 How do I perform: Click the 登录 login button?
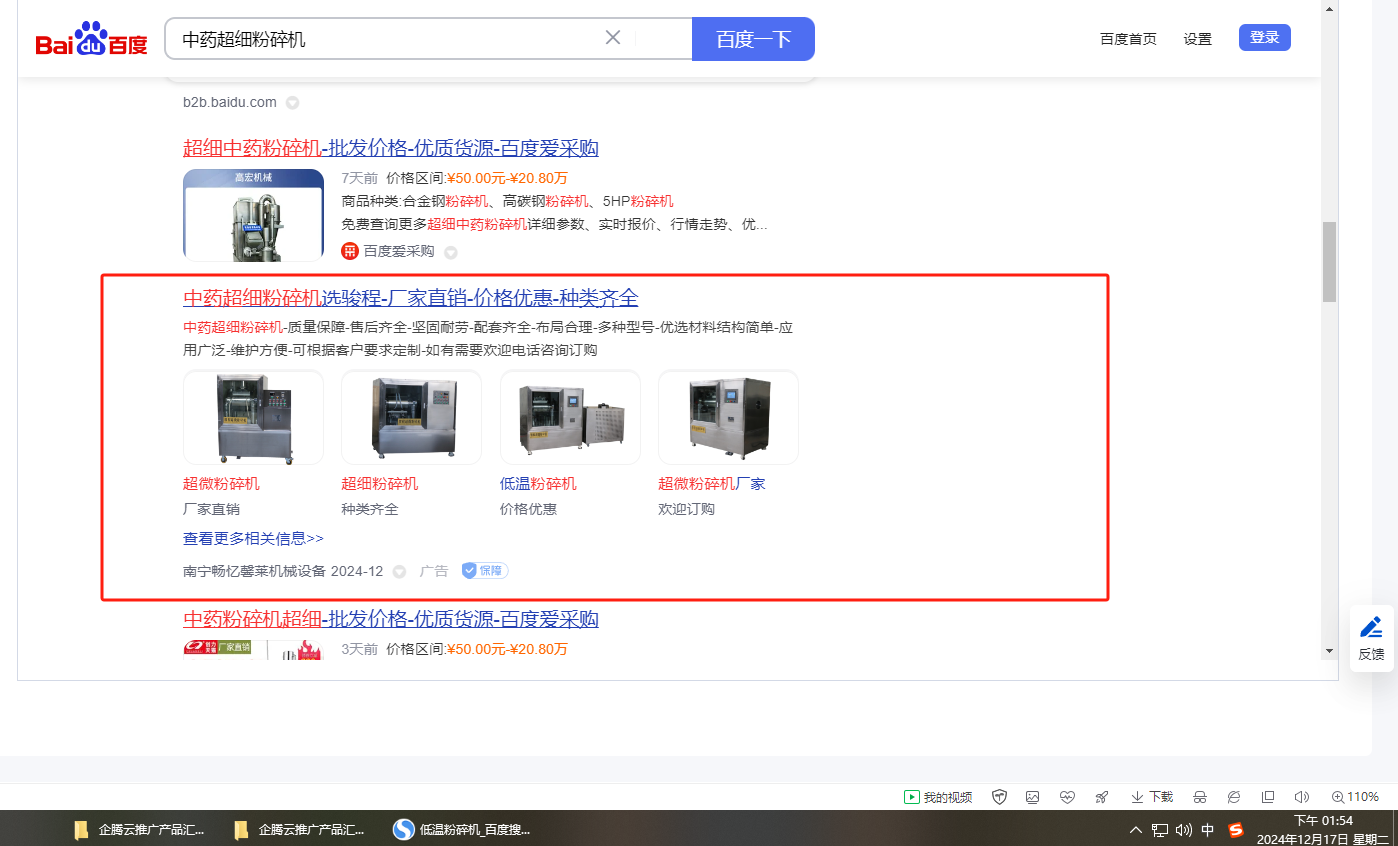click(1265, 38)
